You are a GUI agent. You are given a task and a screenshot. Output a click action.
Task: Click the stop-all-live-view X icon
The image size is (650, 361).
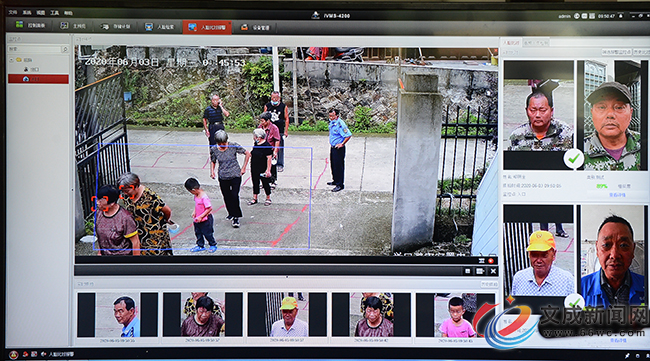[x=493, y=271]
